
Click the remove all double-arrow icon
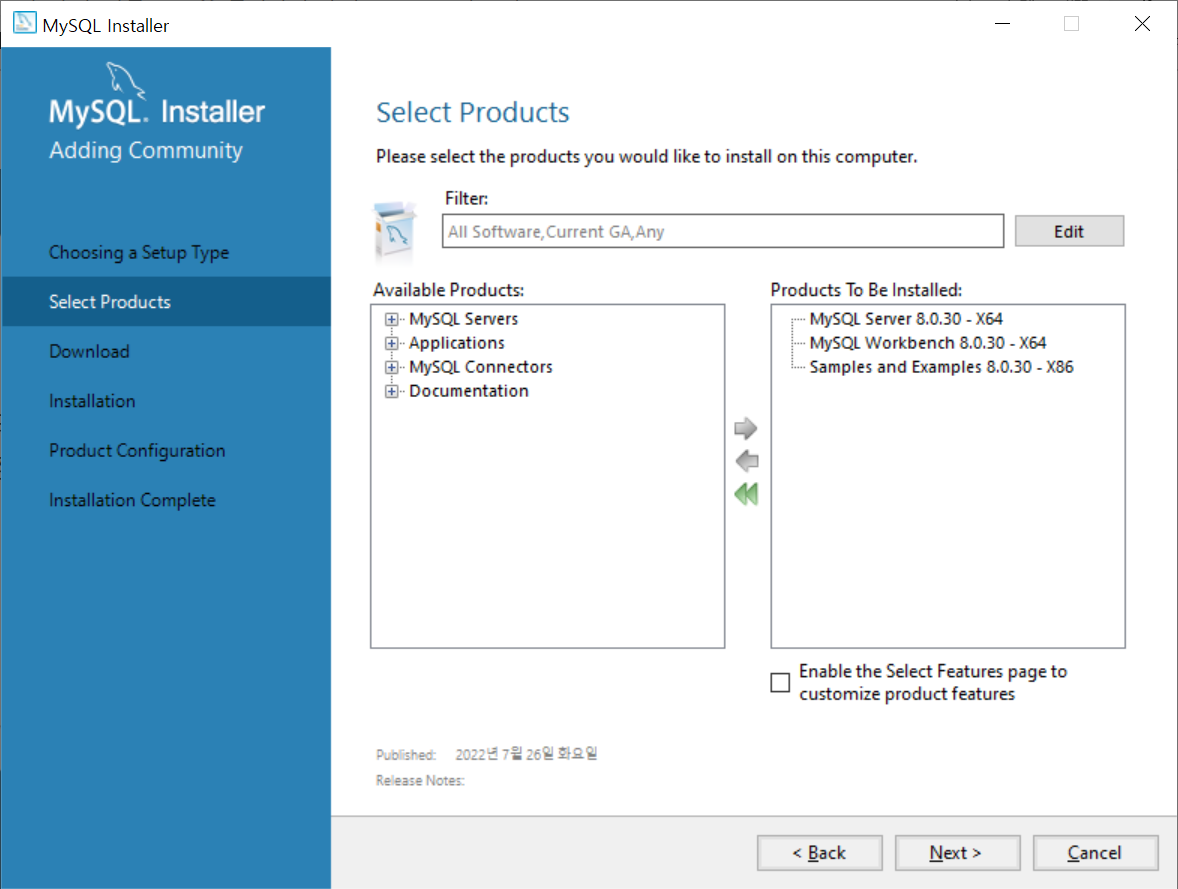(746, 494)
